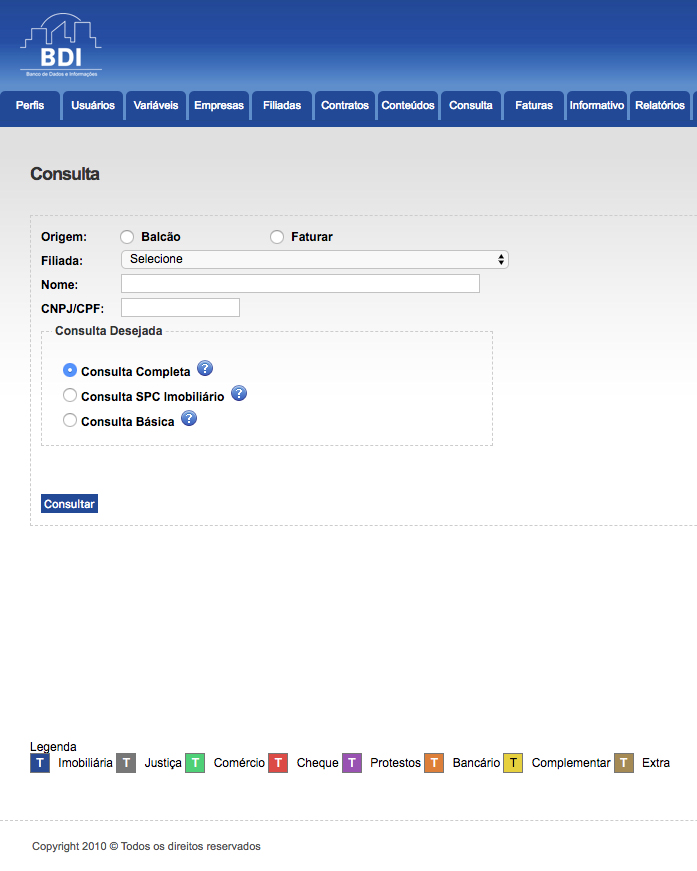The width and height of the screenshot is (697, 871).
Task: Click the BDI logo
Action: click(x=60, y=46)
